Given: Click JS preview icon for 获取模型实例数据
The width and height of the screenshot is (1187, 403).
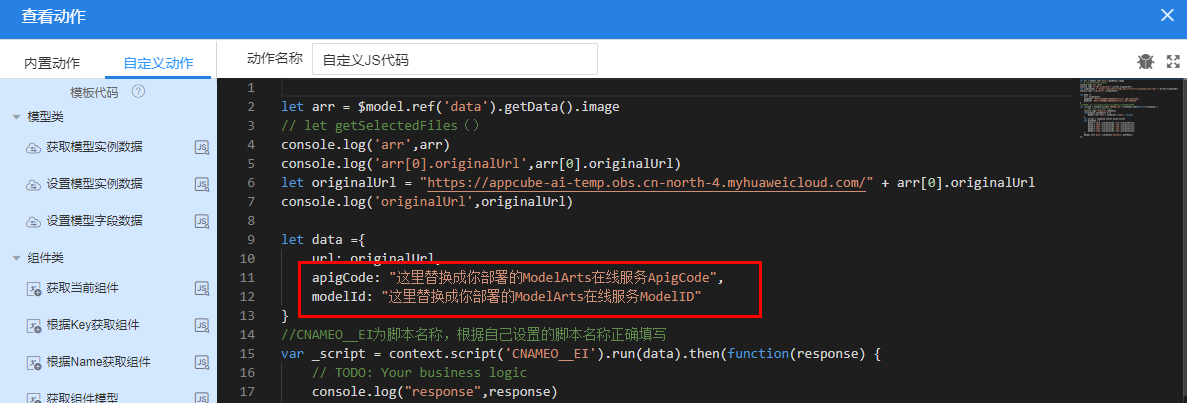Looking at the screenshot, I should [202, 148].
